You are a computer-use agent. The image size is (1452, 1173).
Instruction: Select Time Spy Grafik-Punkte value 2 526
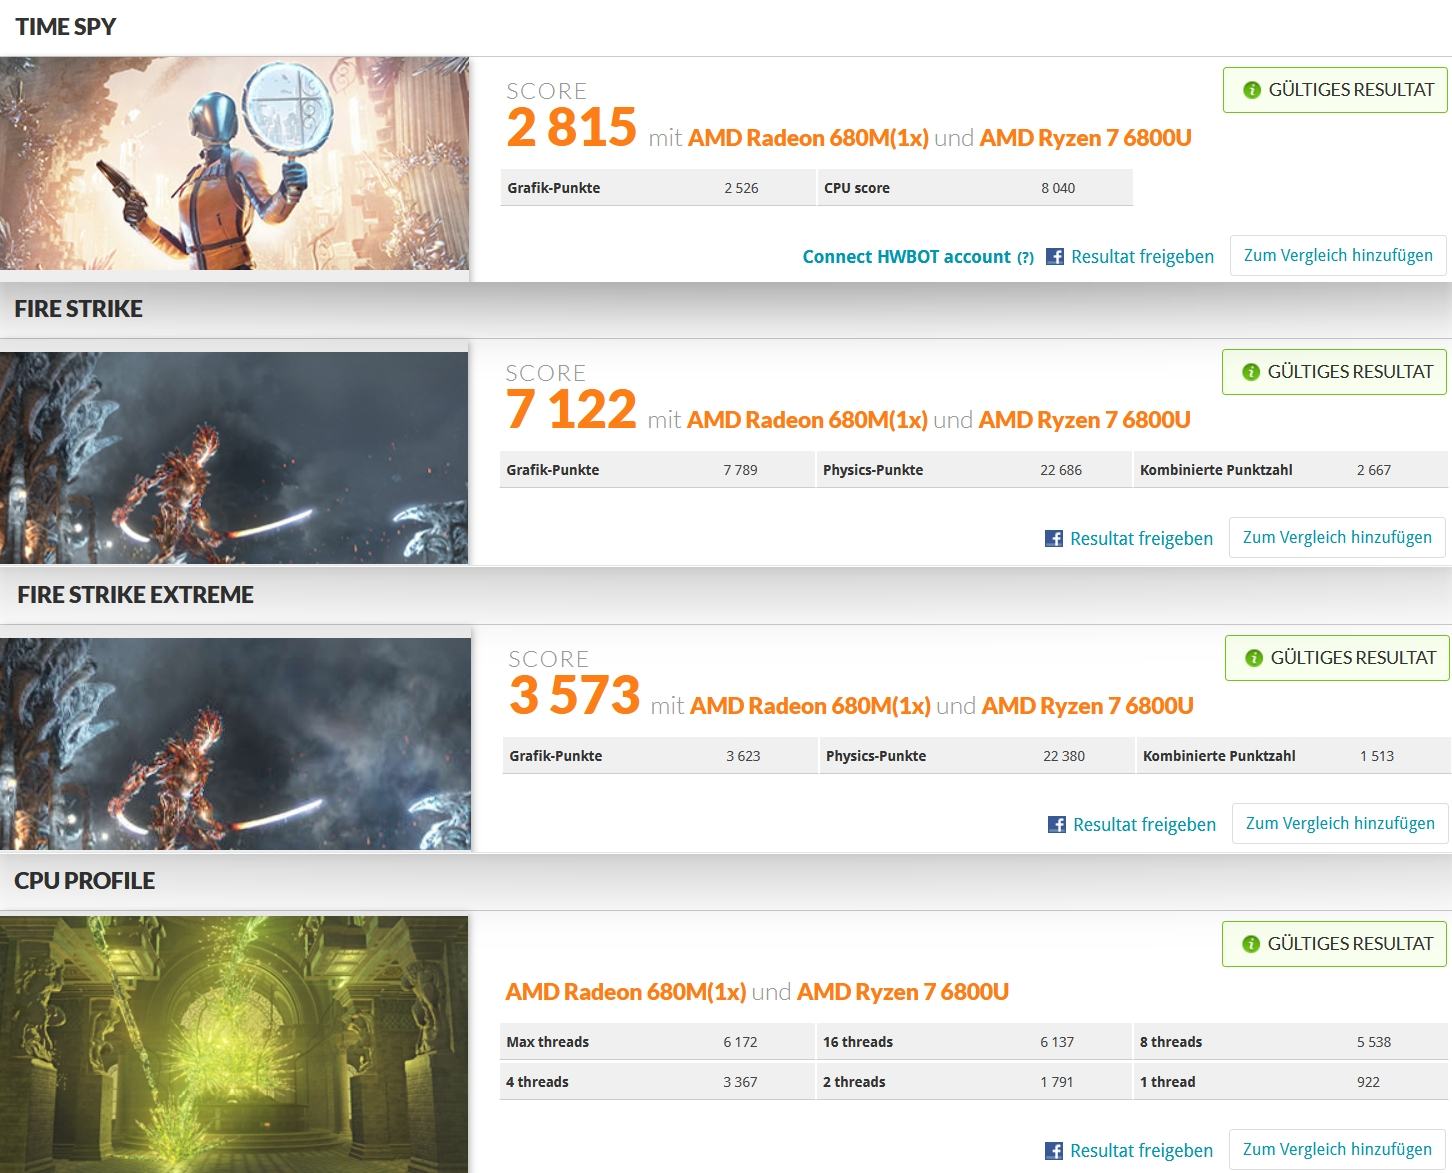pos(741,188)
